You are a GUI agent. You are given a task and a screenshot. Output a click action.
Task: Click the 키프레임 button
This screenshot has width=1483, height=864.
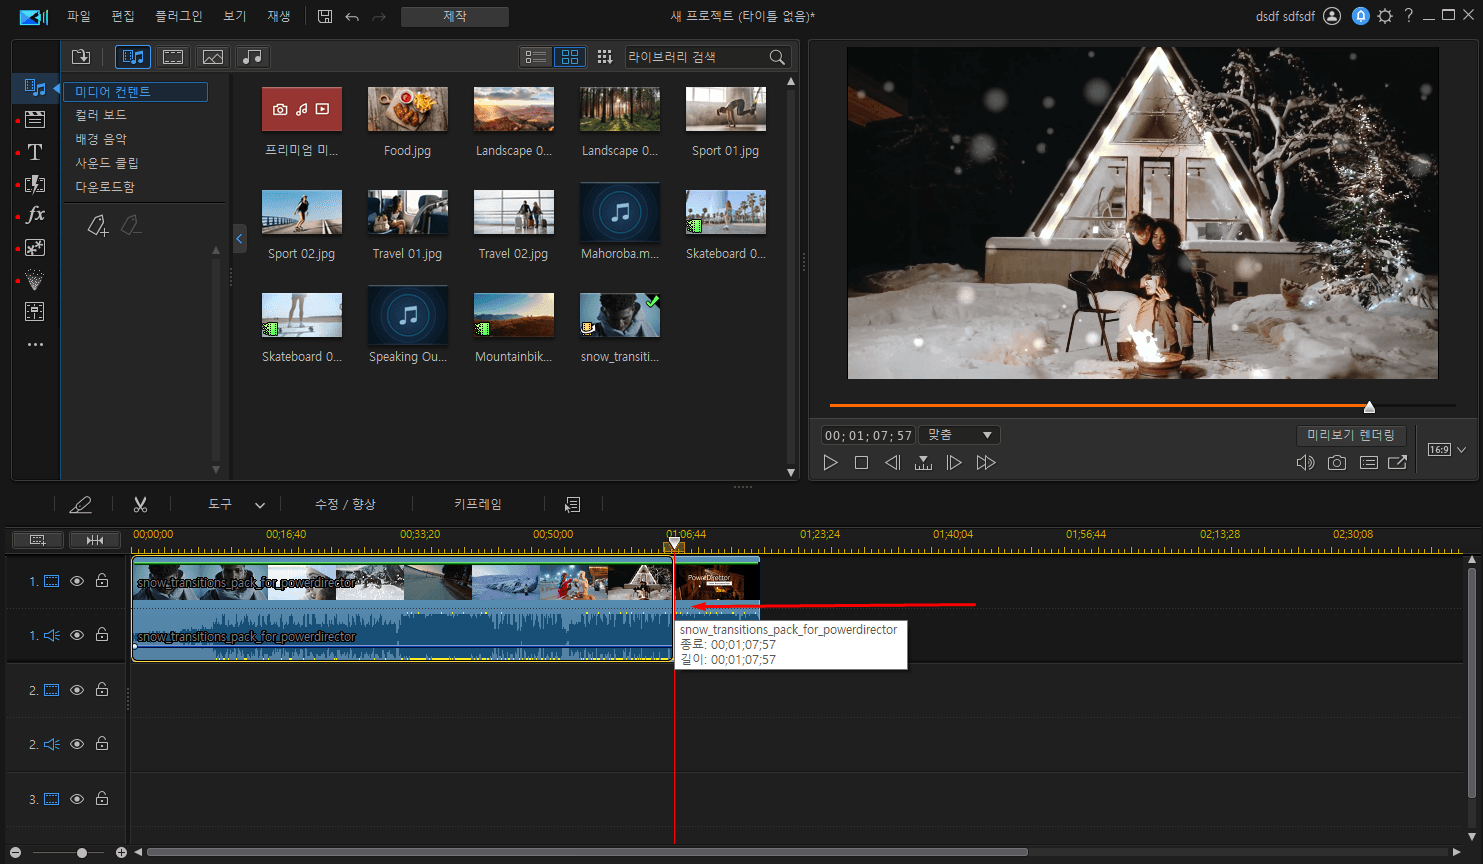pos(478,504)
